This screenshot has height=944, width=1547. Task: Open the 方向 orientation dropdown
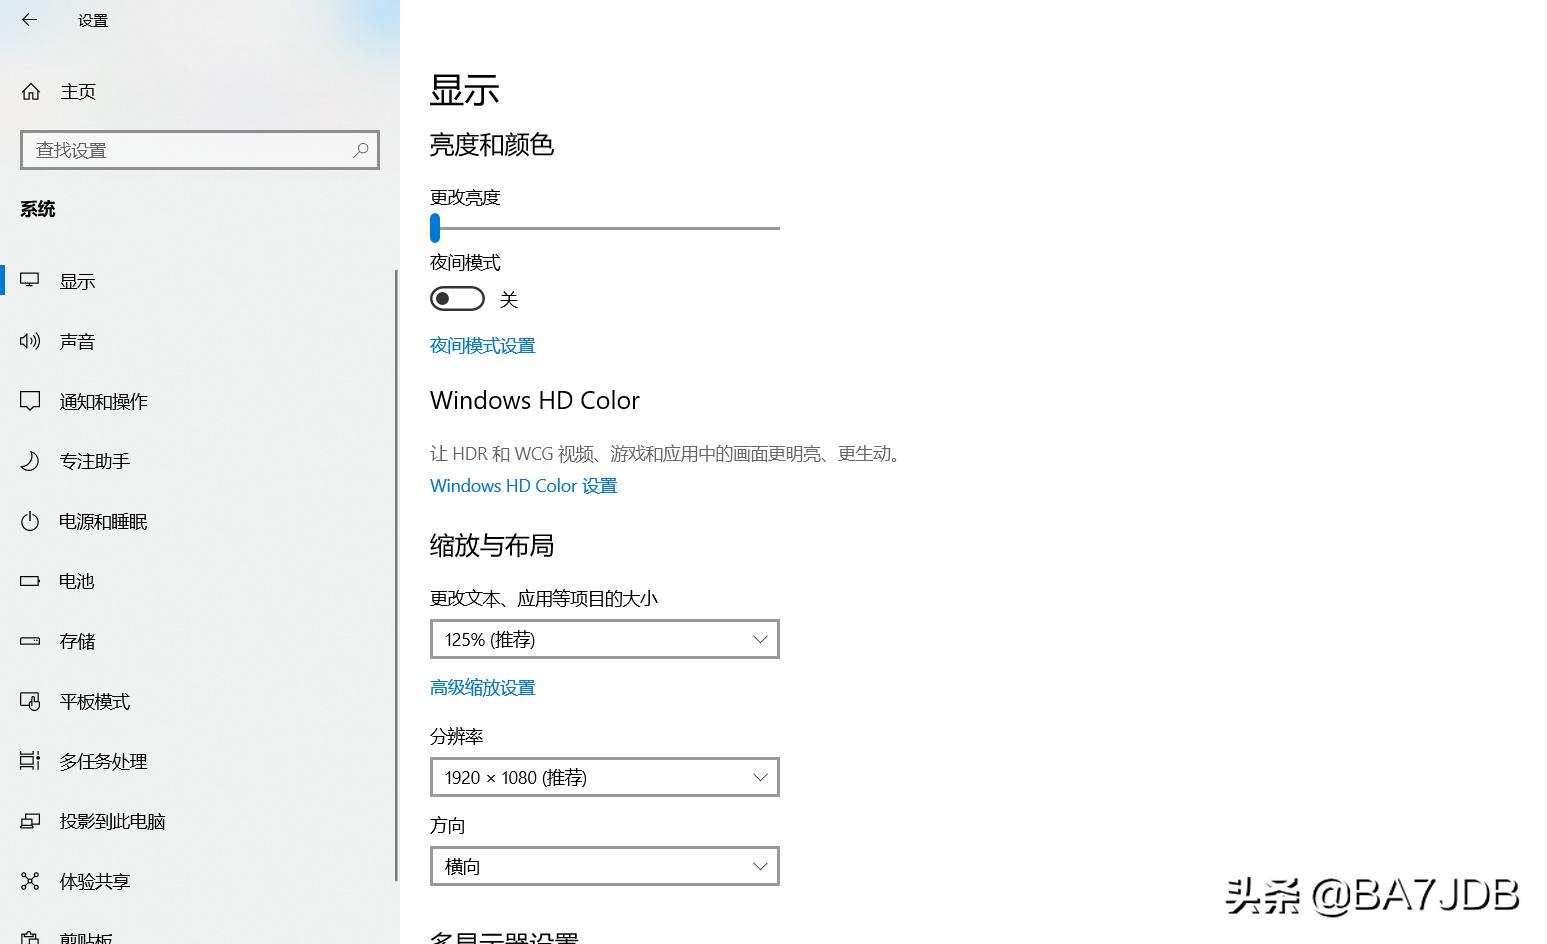click(604, 866)
